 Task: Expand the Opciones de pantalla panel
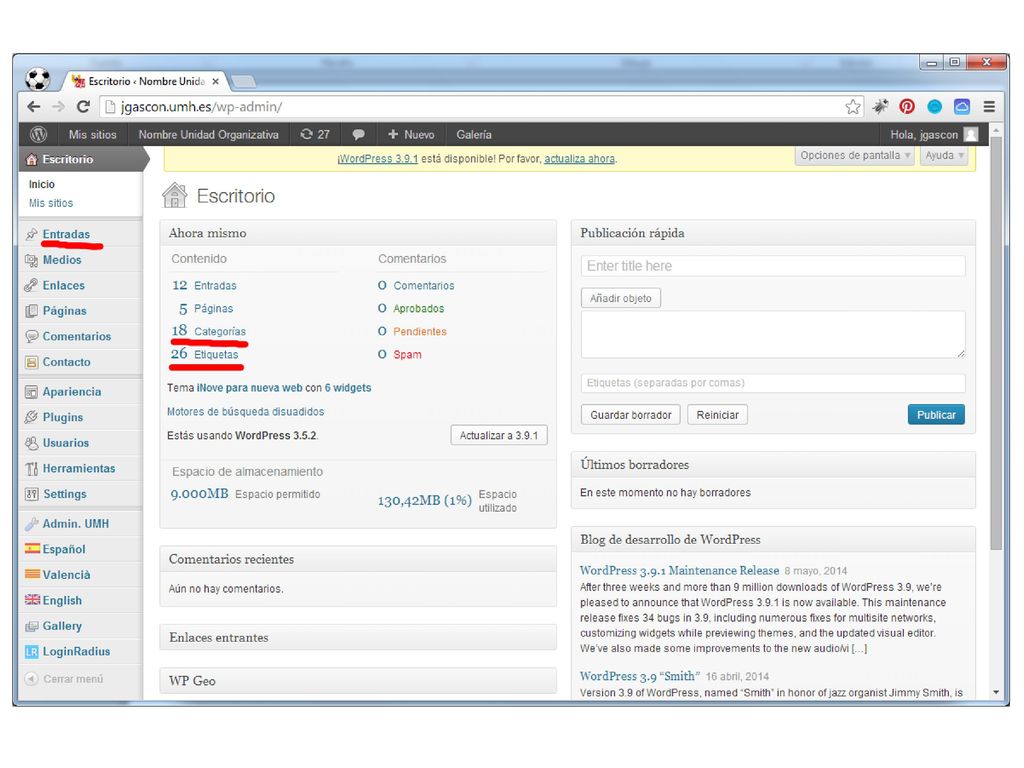point(855,155)
